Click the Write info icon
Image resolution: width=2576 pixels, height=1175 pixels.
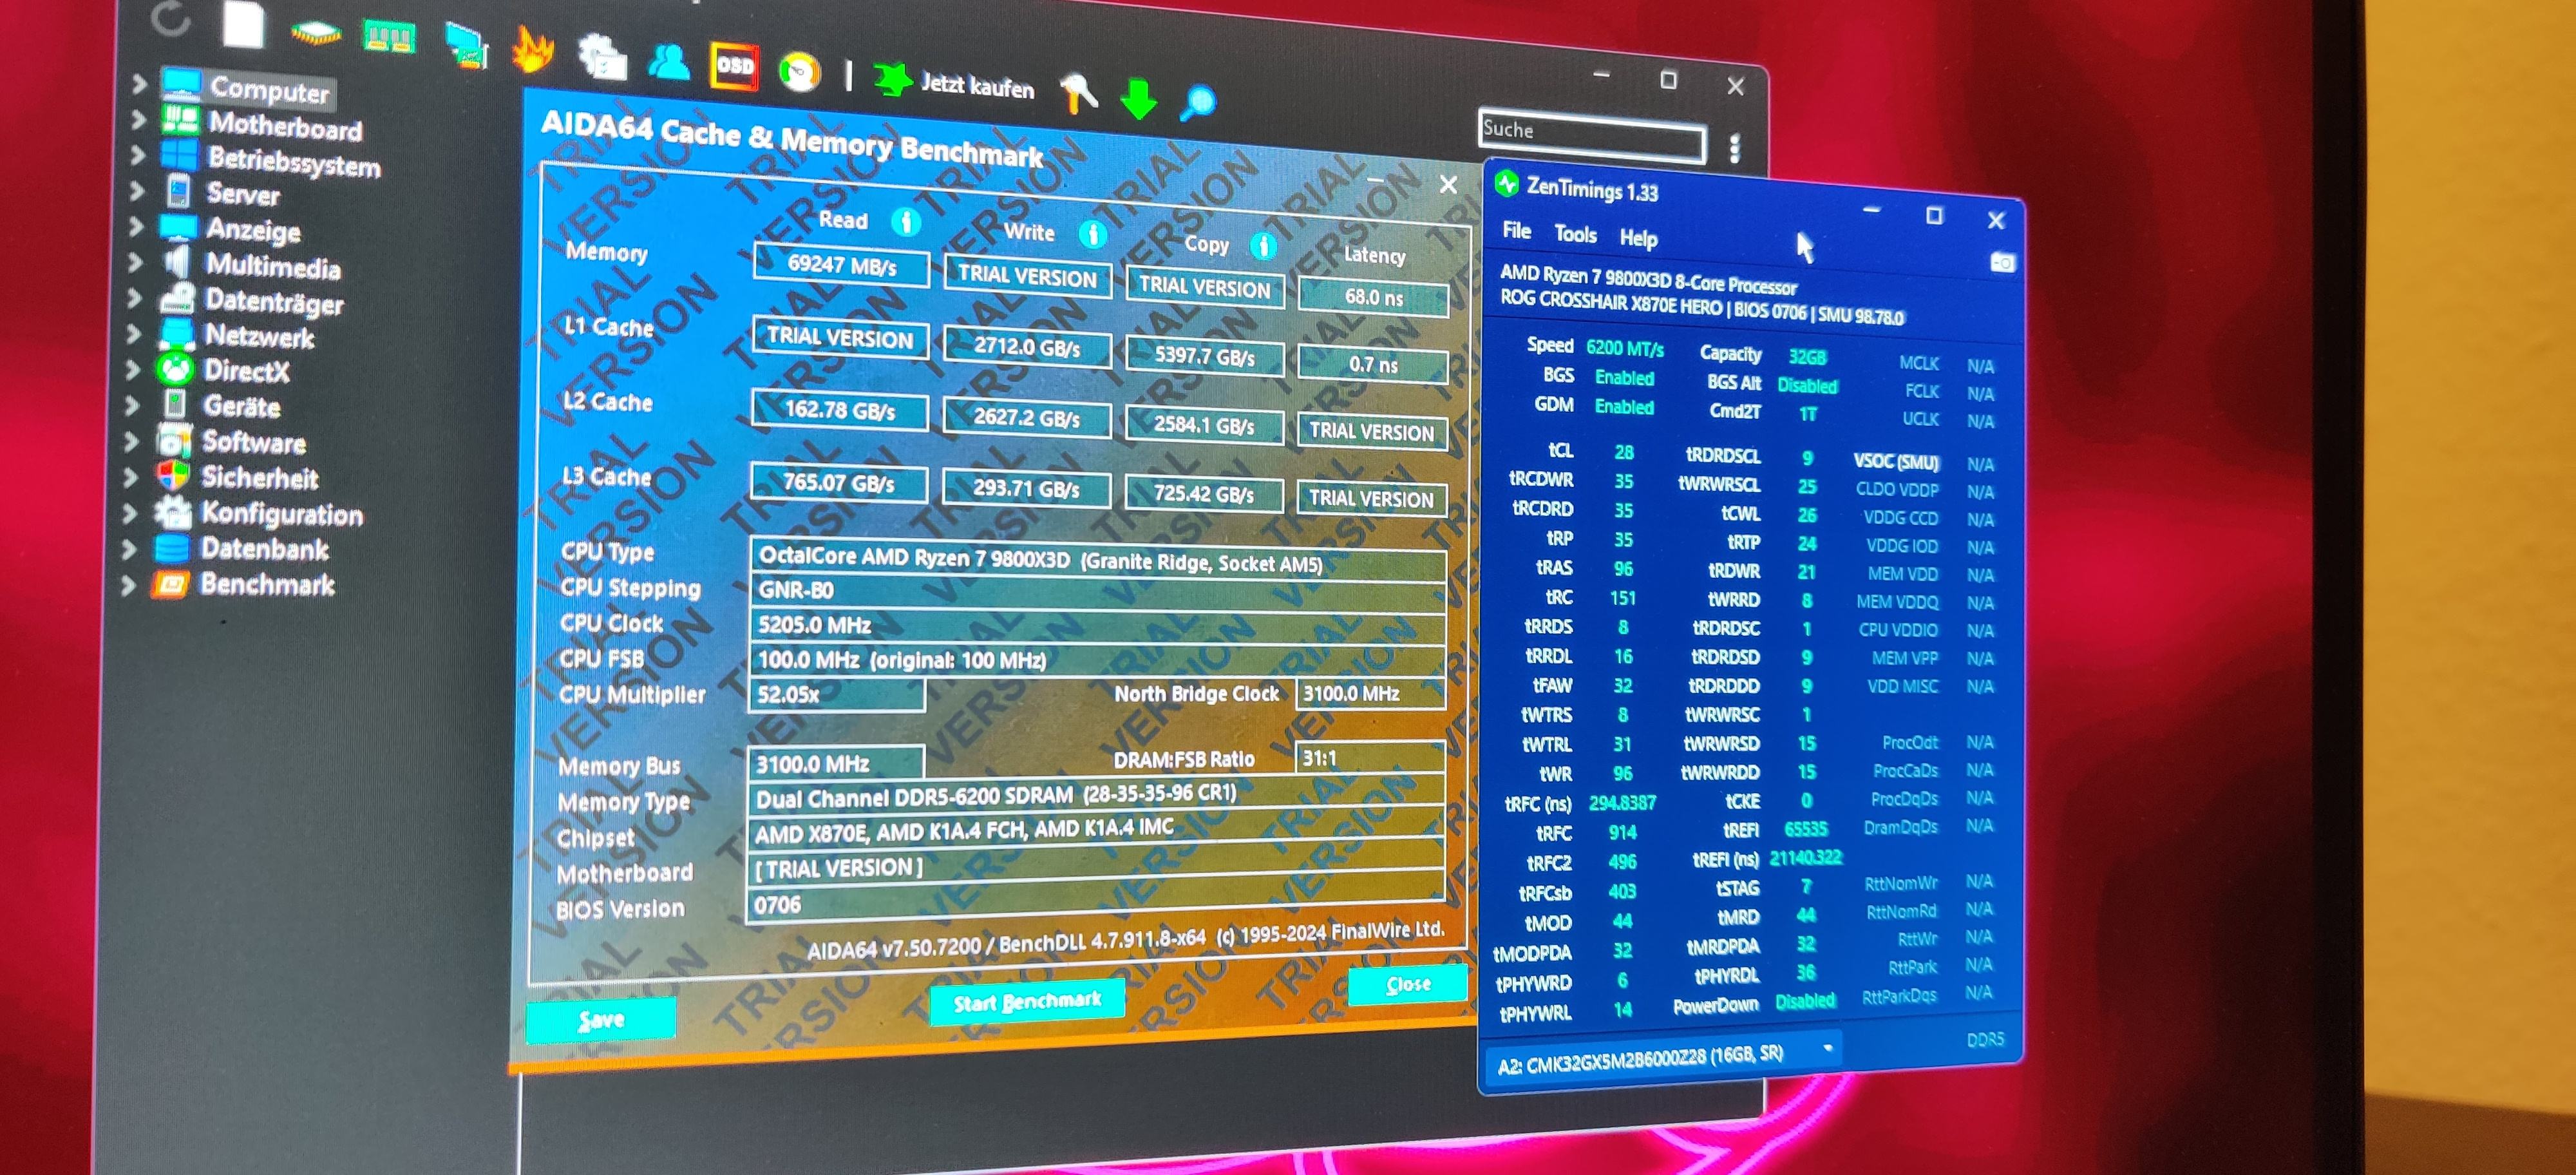tap(1092, 234)
